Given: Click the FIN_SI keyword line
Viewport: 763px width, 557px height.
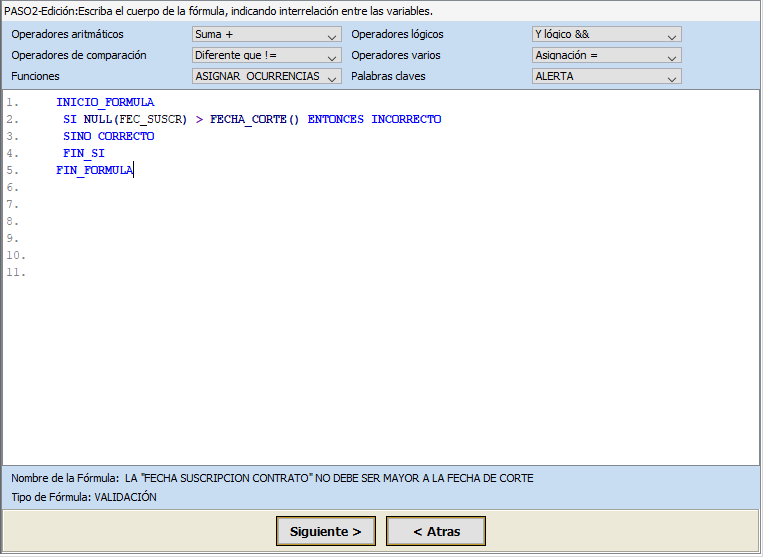Looking at the screenshot, I should coord(83,153).
